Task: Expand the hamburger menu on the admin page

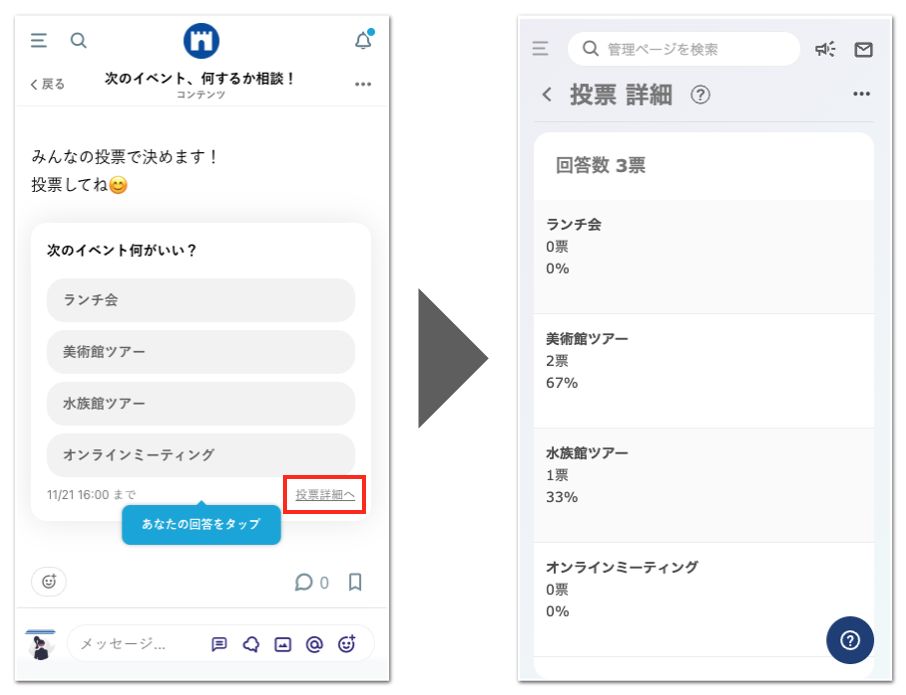Action: coord(540,48)
